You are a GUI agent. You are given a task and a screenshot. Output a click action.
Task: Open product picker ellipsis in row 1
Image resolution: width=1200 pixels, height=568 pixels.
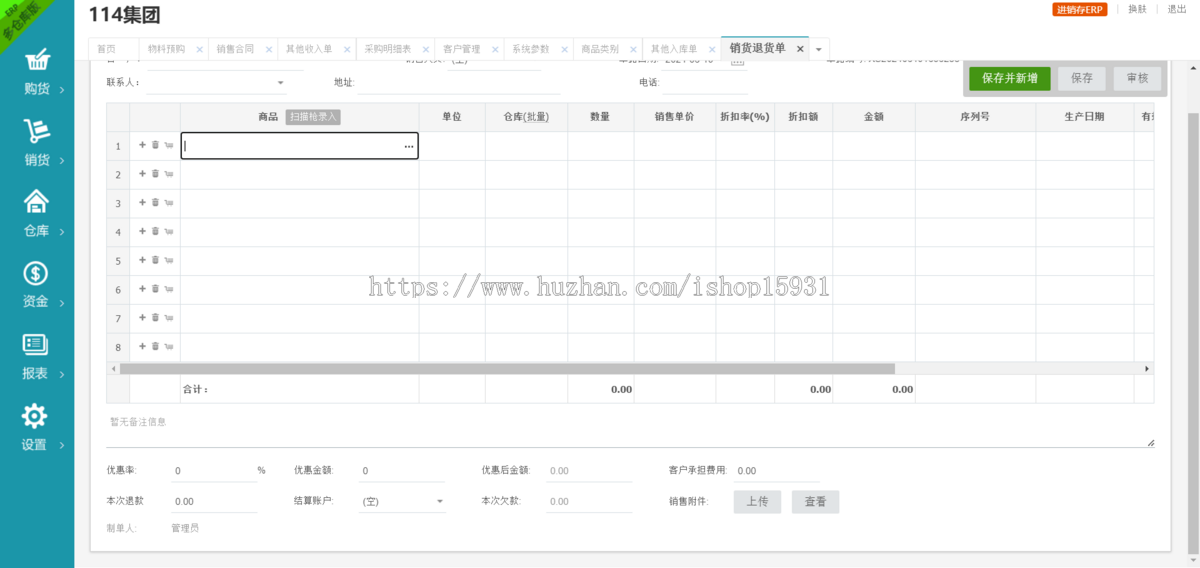tap(408, 146)
